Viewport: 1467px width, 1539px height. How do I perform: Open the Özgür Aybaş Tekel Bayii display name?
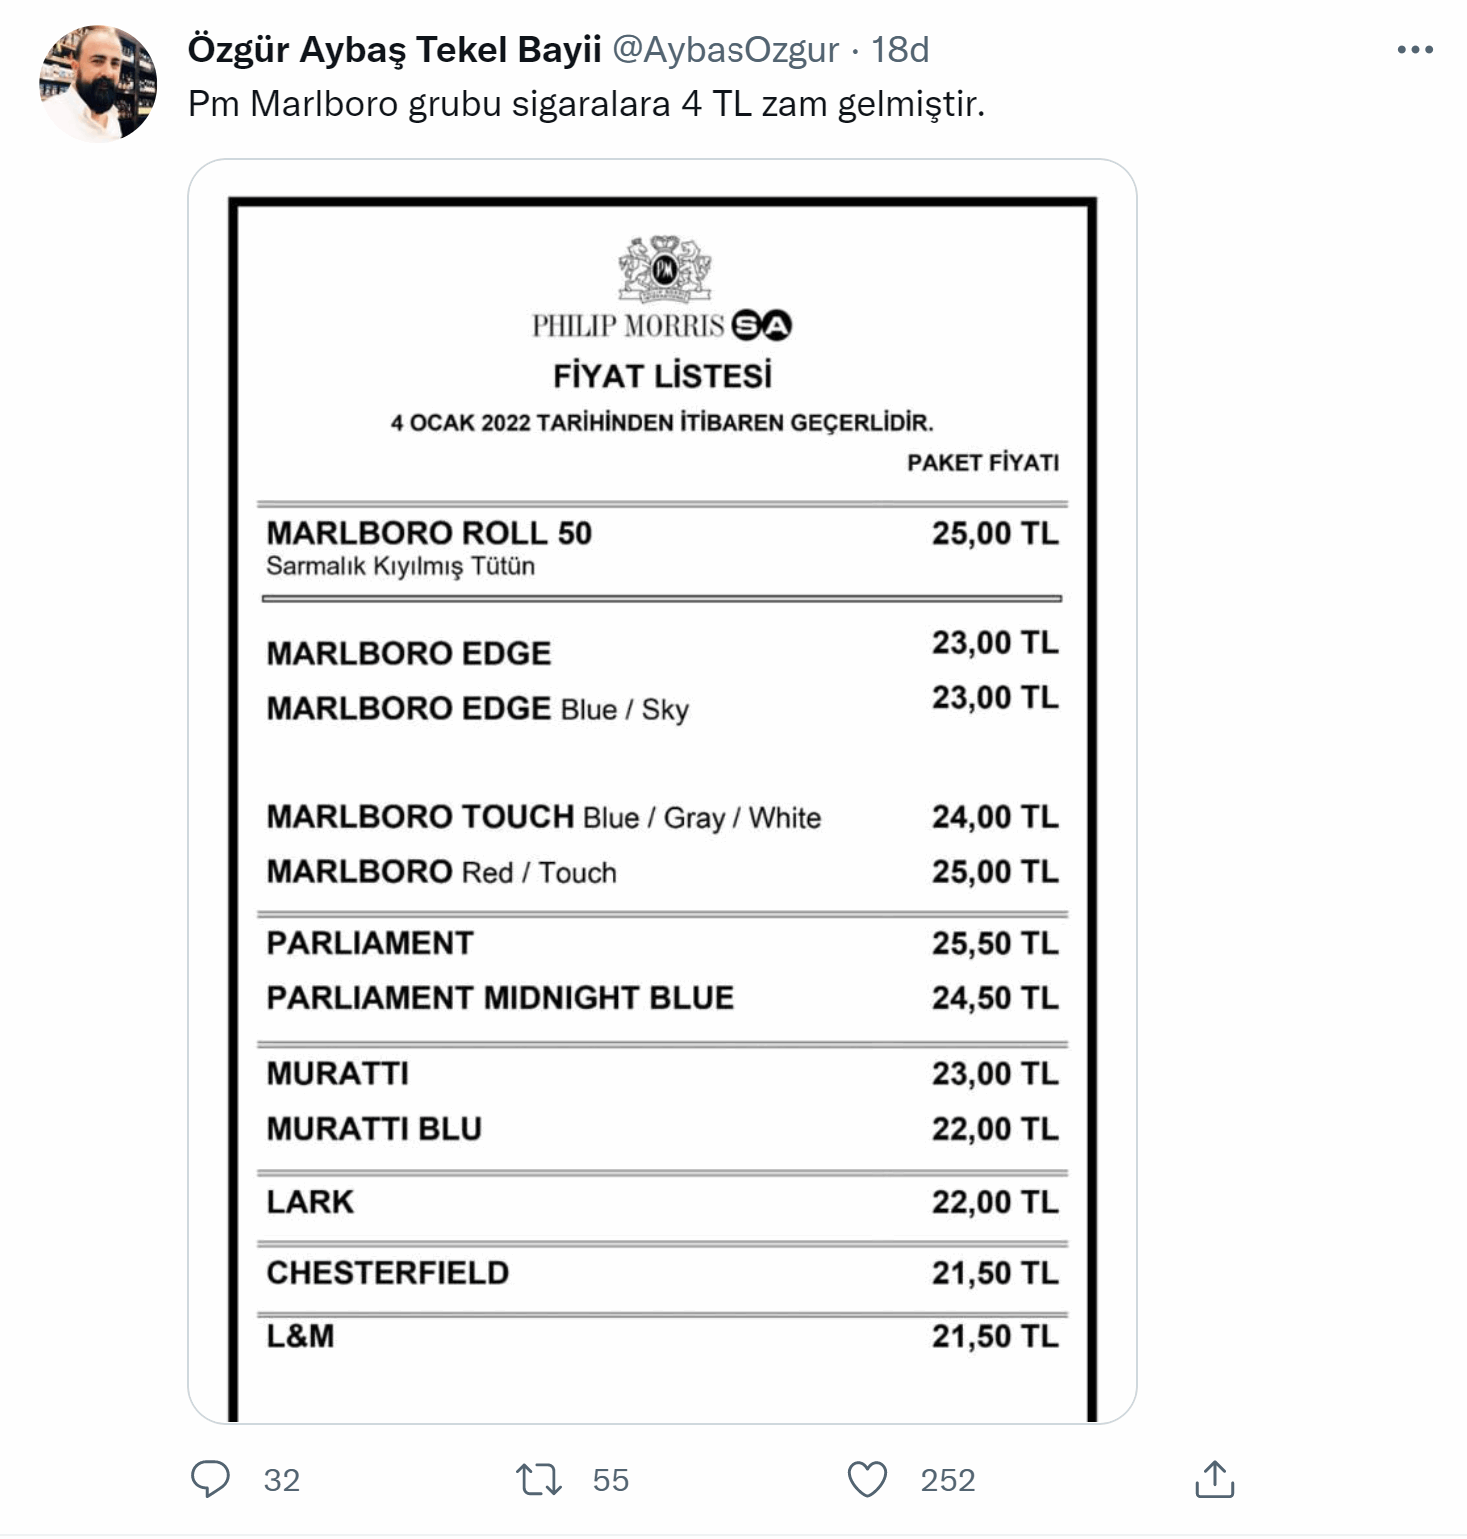pos(394,50)
